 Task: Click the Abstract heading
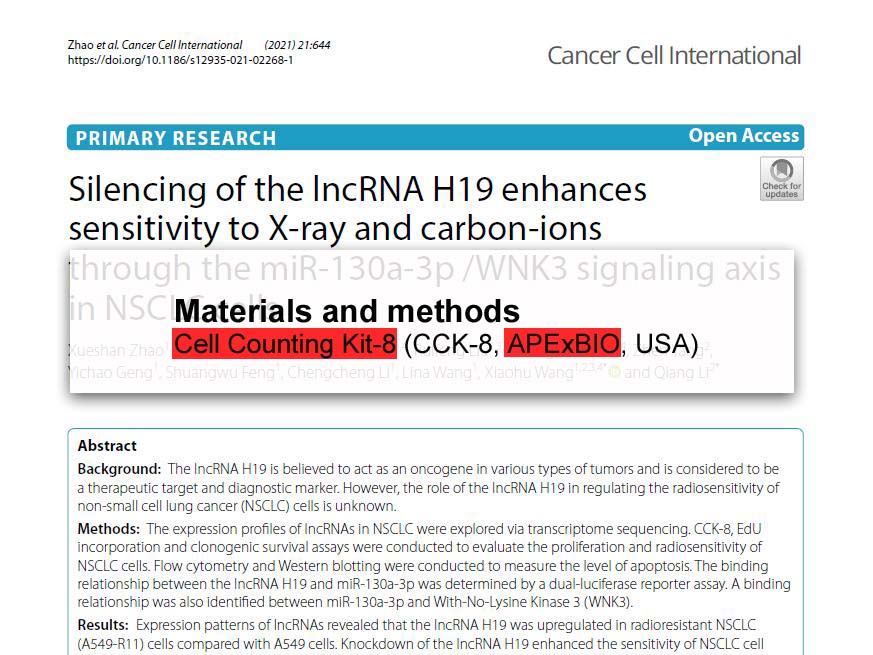[x=107, y=446]
